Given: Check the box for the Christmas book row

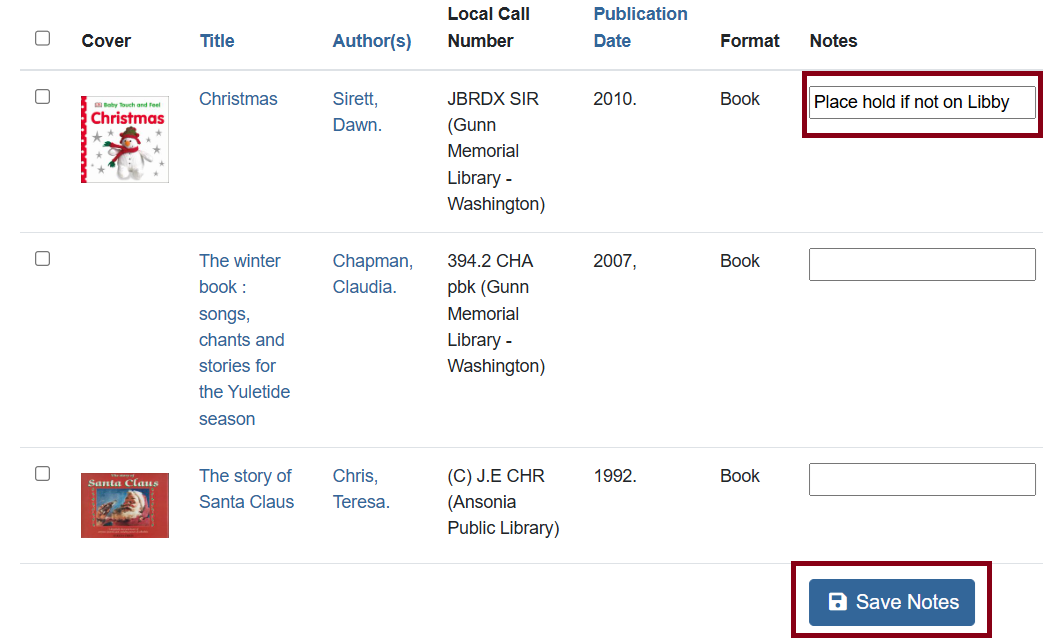Looking at the screenshot, I should tap(42, 97).
